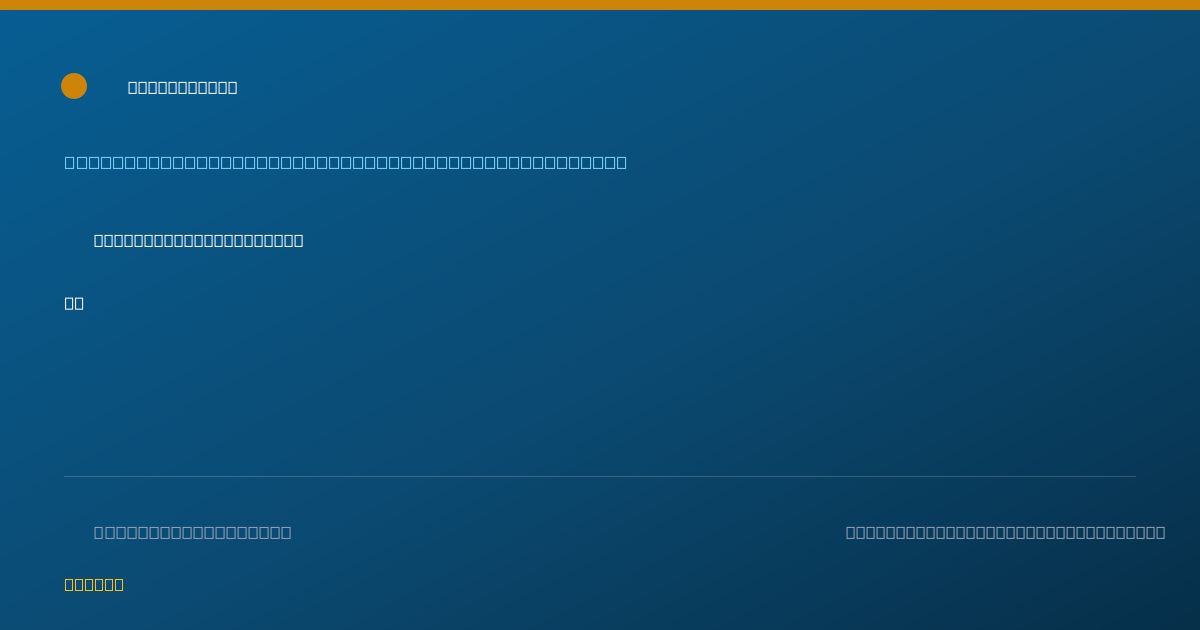Select the white title text beside orange circle
Screen dimensions: 1200x630
click(183, 87)
